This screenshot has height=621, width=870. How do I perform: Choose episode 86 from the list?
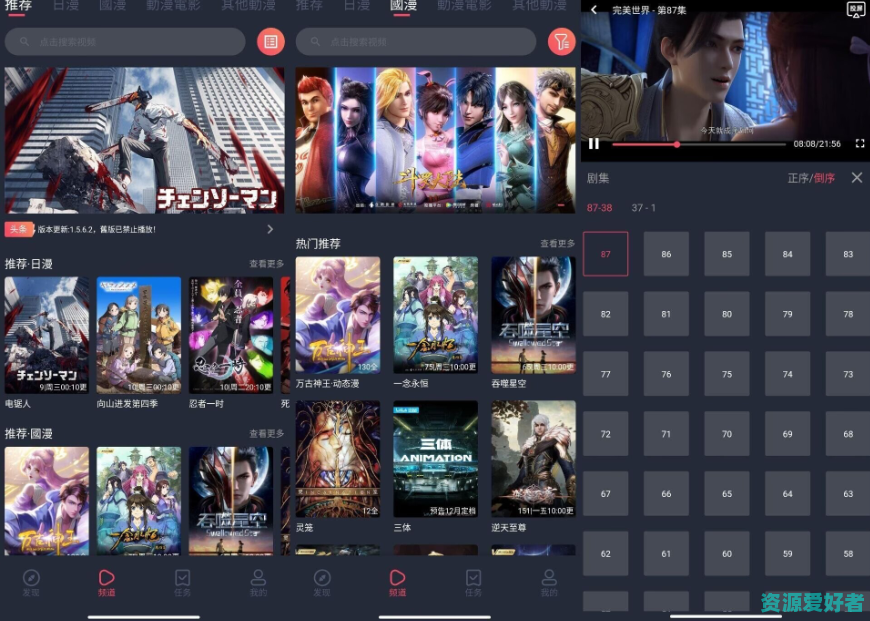pos(666,254)
